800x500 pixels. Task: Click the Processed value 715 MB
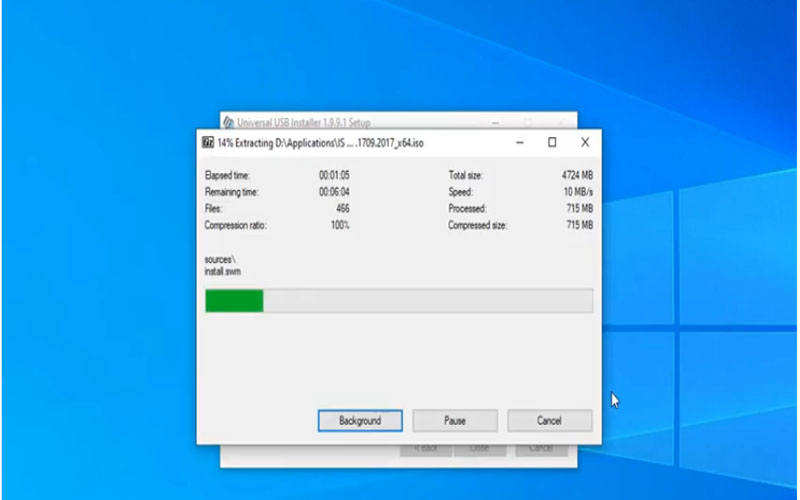(x=580, y=208)
